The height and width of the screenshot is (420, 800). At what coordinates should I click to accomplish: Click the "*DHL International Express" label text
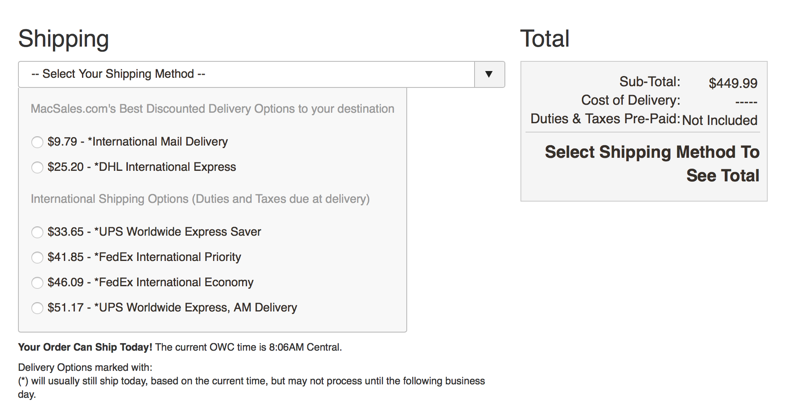point(165,167)
